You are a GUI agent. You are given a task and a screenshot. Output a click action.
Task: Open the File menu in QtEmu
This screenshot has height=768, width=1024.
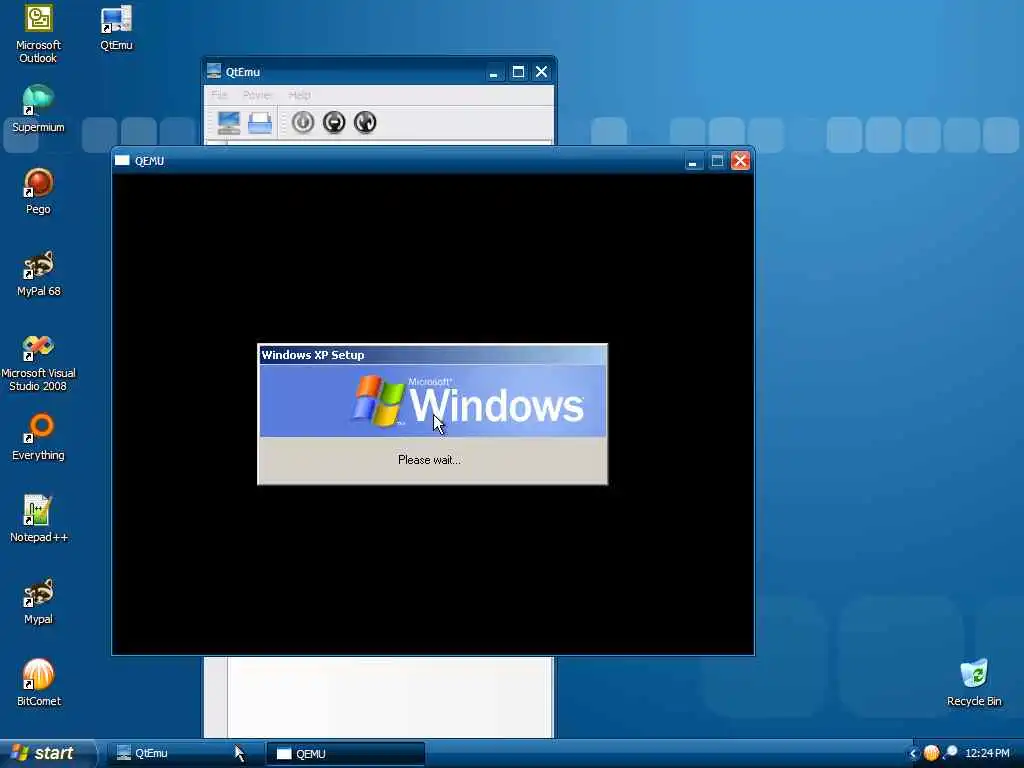[219, 95]
